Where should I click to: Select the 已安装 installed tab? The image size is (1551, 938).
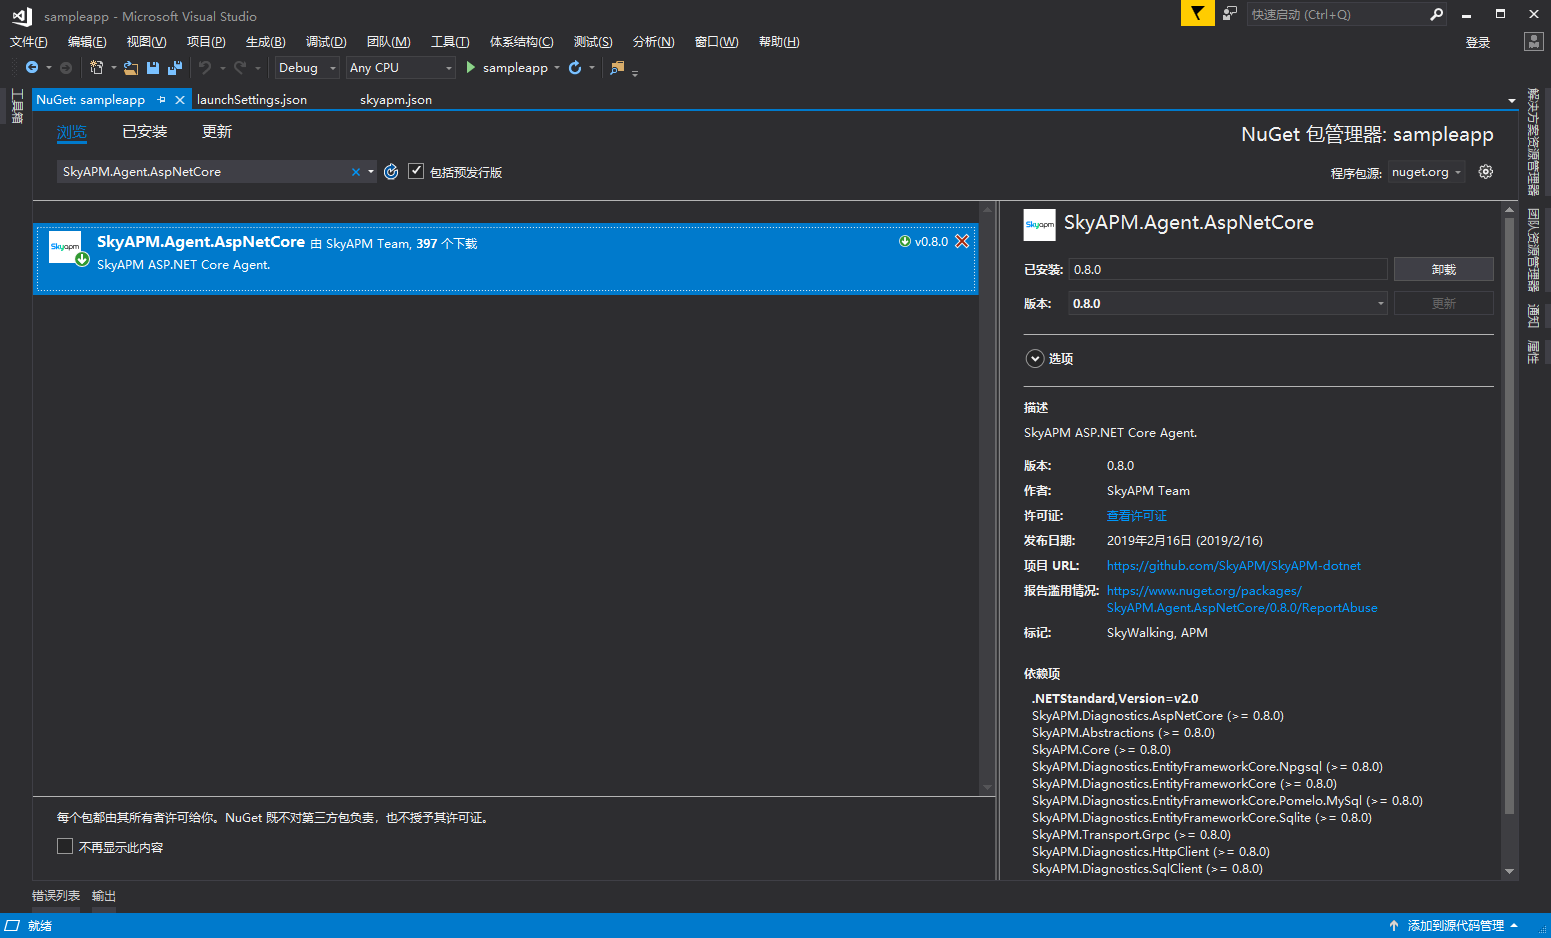pos(145,132)
